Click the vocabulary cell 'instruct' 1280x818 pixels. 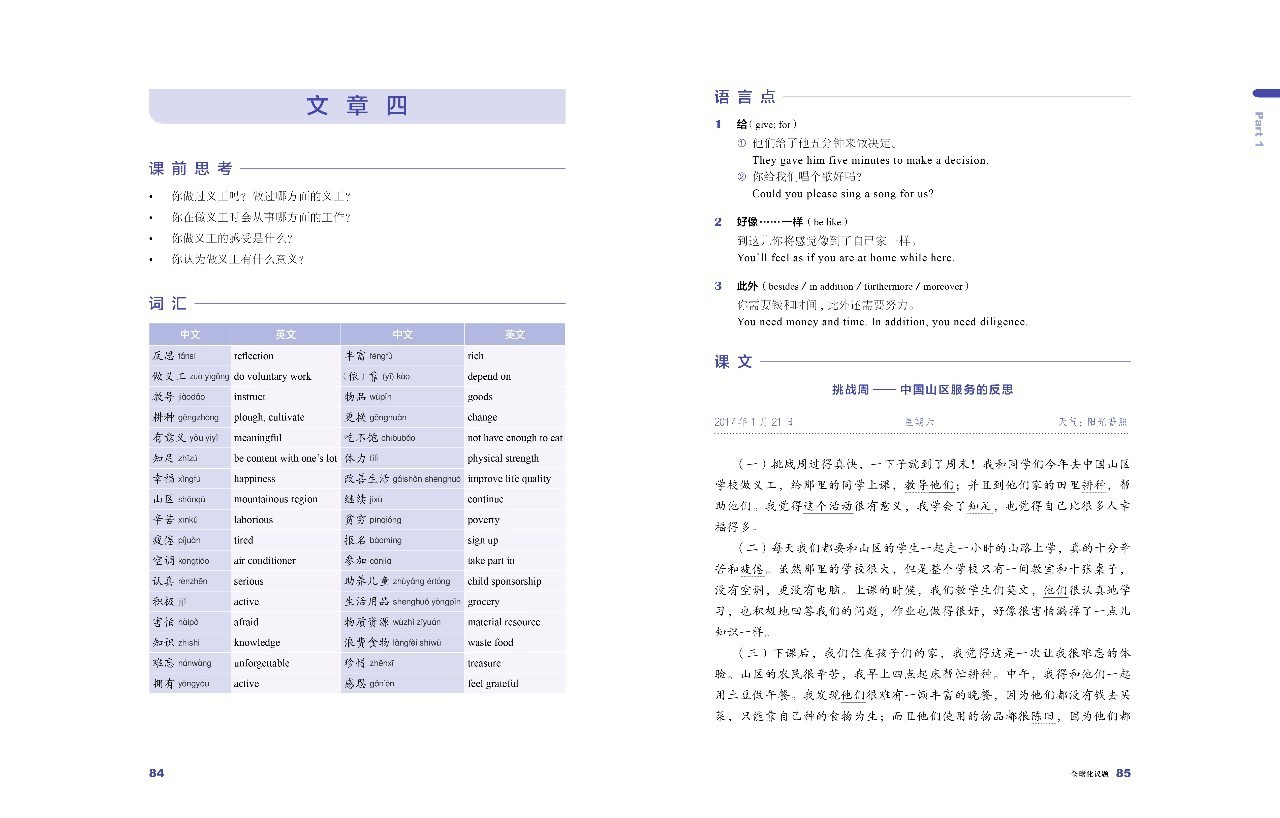(x=285, y=397)
